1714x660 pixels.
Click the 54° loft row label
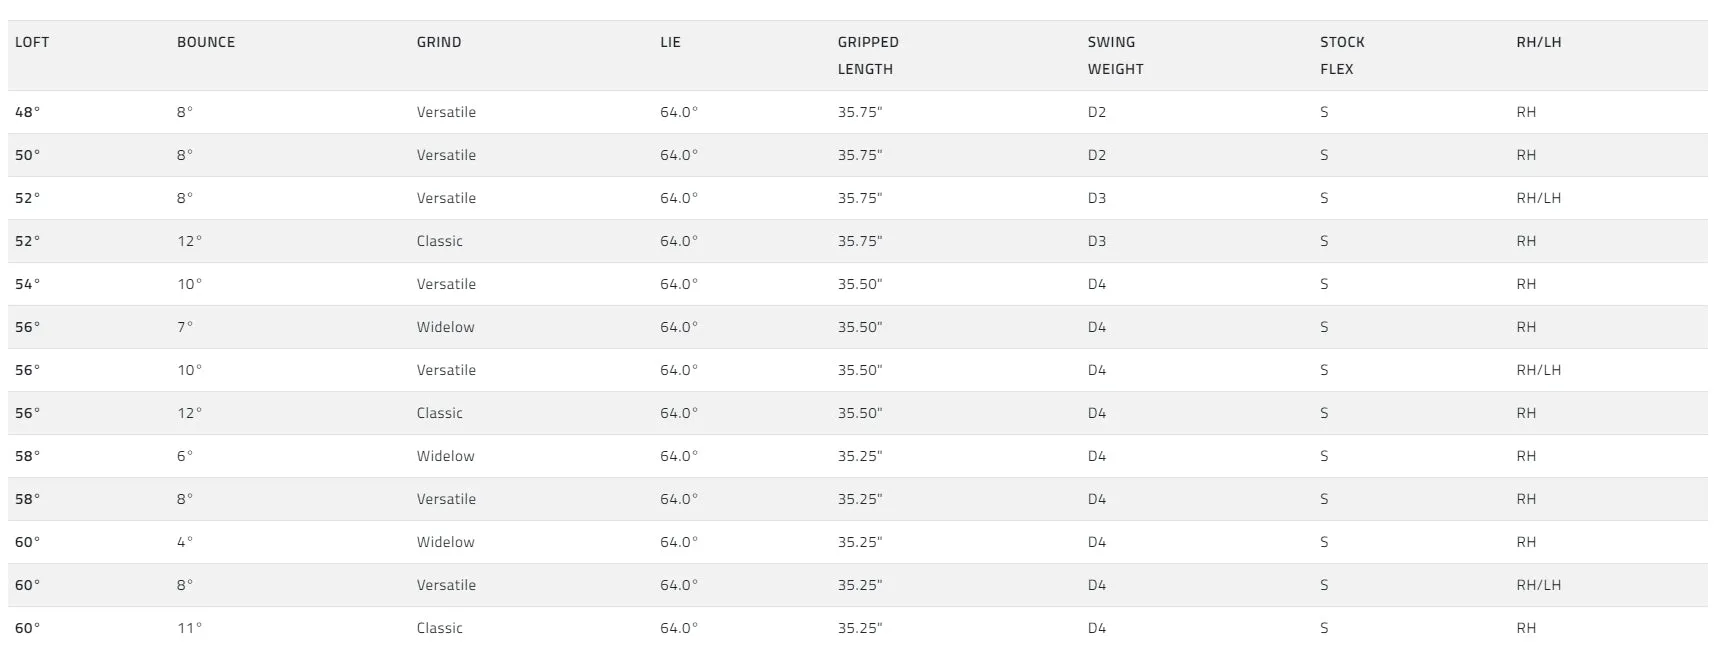(x=28, y=284)
